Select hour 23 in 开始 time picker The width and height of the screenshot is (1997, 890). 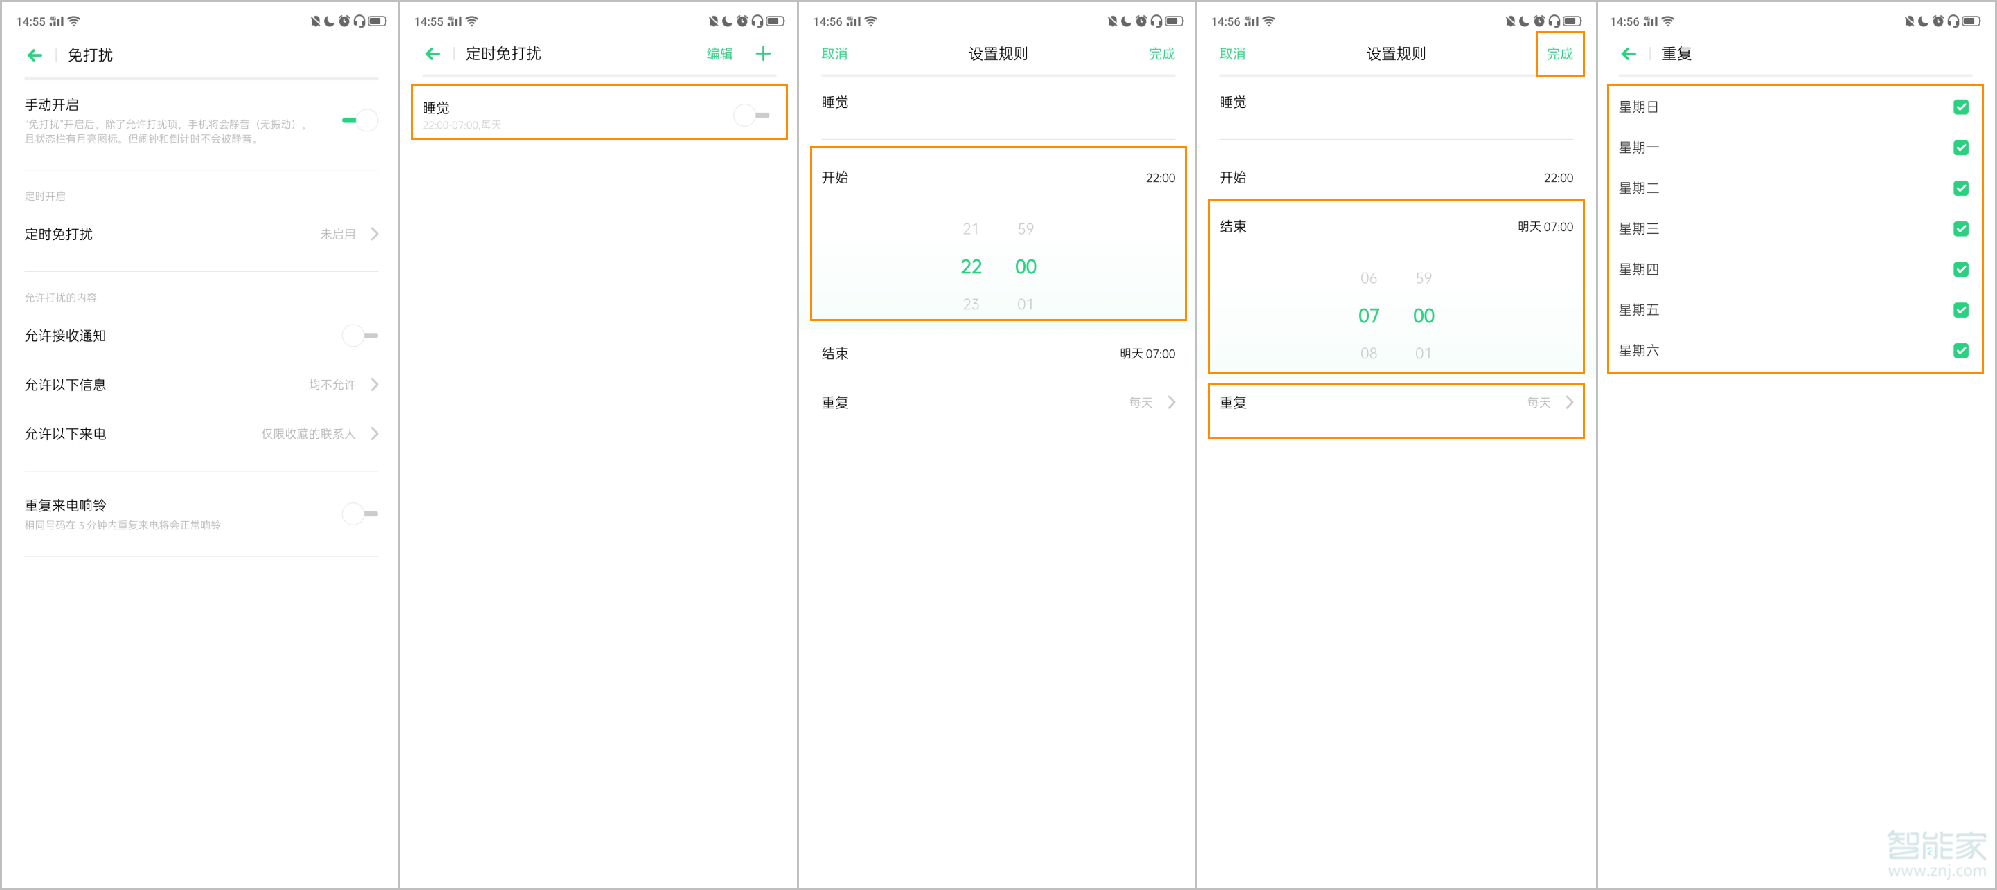pyautogui.click(x=971, y=304)
